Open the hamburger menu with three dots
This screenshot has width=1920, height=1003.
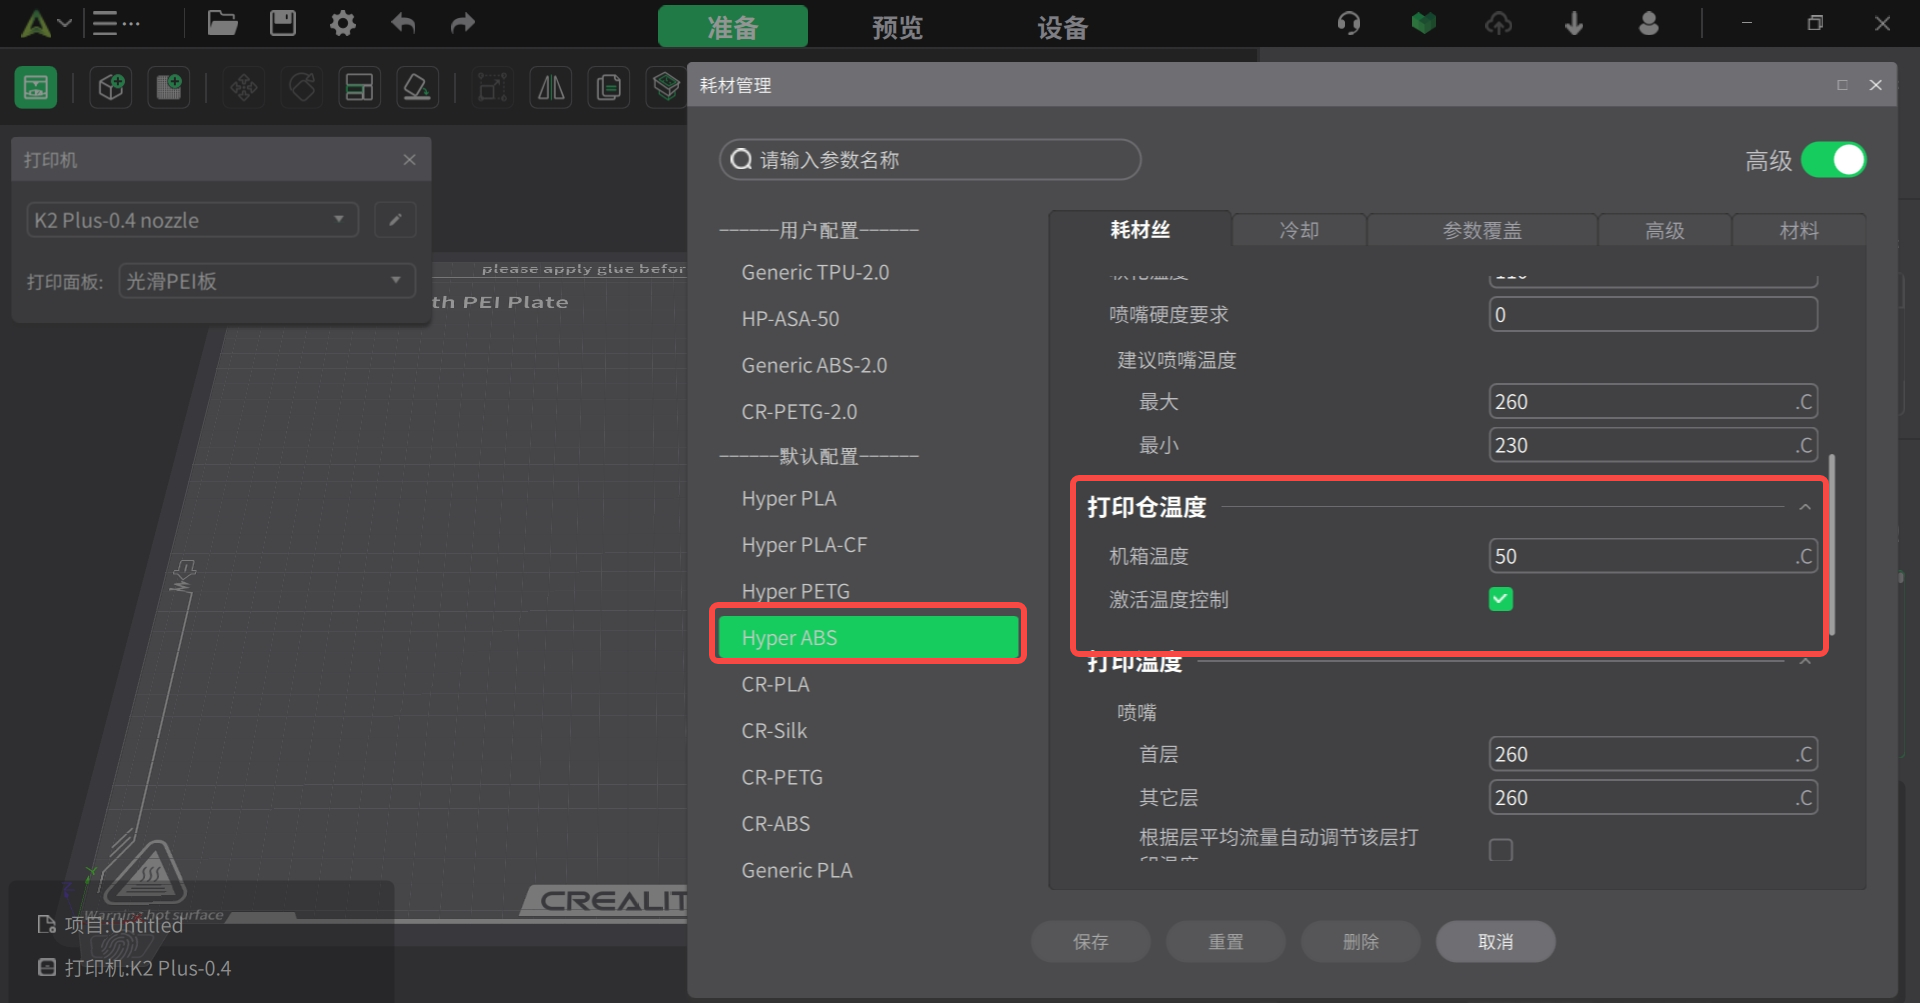tap(116, 23)
